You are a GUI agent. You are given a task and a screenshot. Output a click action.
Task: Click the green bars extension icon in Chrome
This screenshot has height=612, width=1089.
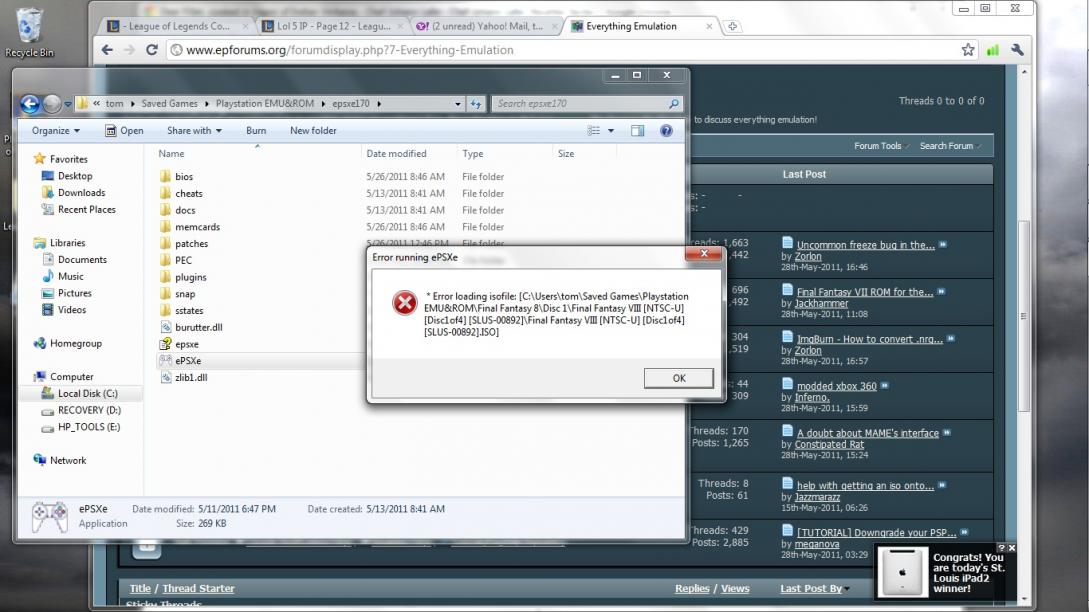click(992, 50)
